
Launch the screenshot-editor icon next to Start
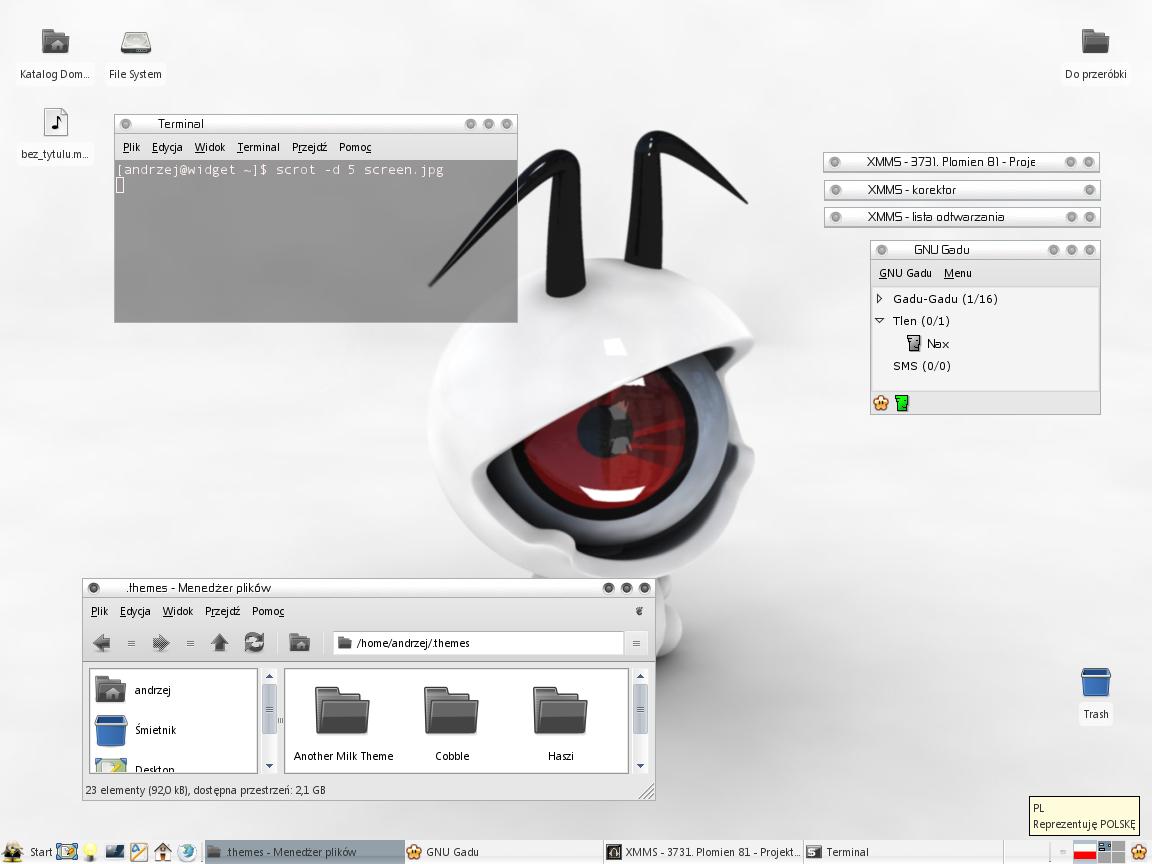[66, 852]
